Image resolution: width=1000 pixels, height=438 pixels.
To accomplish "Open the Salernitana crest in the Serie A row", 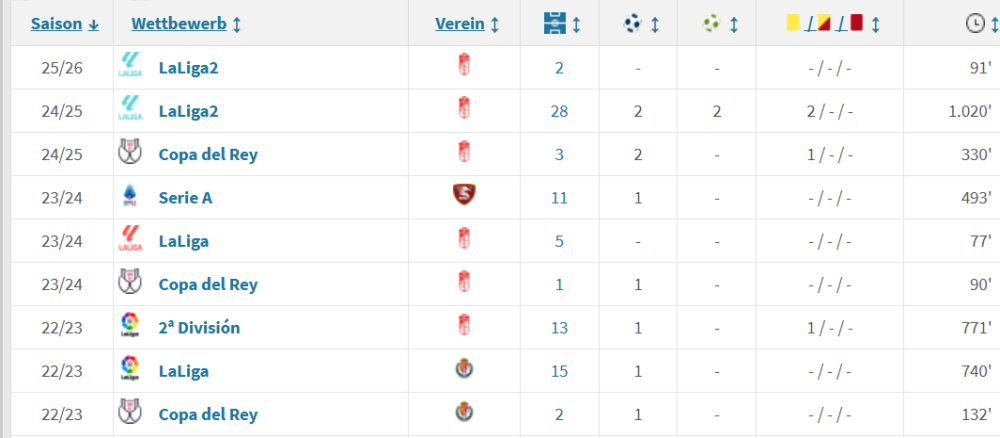I will point(462,197).
